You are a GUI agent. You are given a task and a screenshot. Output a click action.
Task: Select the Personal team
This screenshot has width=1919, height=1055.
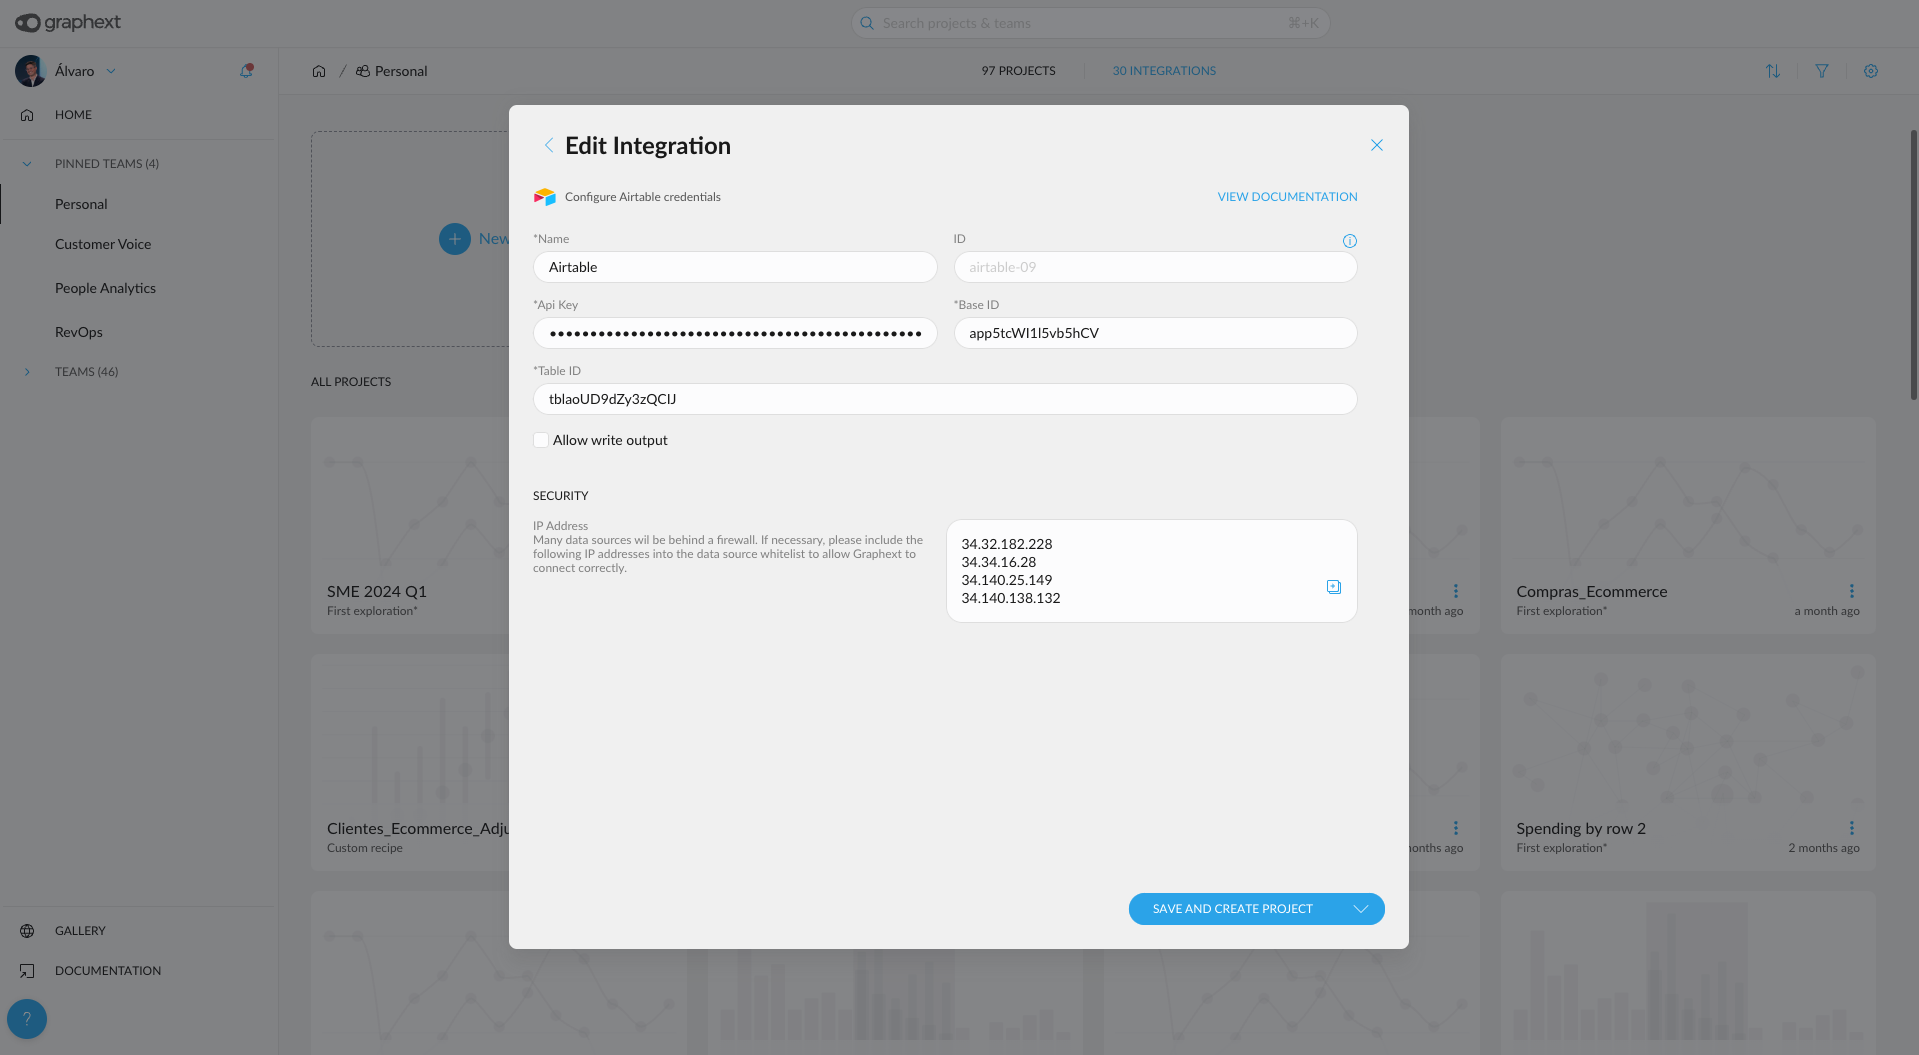pyautogui.click(x=81, y=204)
